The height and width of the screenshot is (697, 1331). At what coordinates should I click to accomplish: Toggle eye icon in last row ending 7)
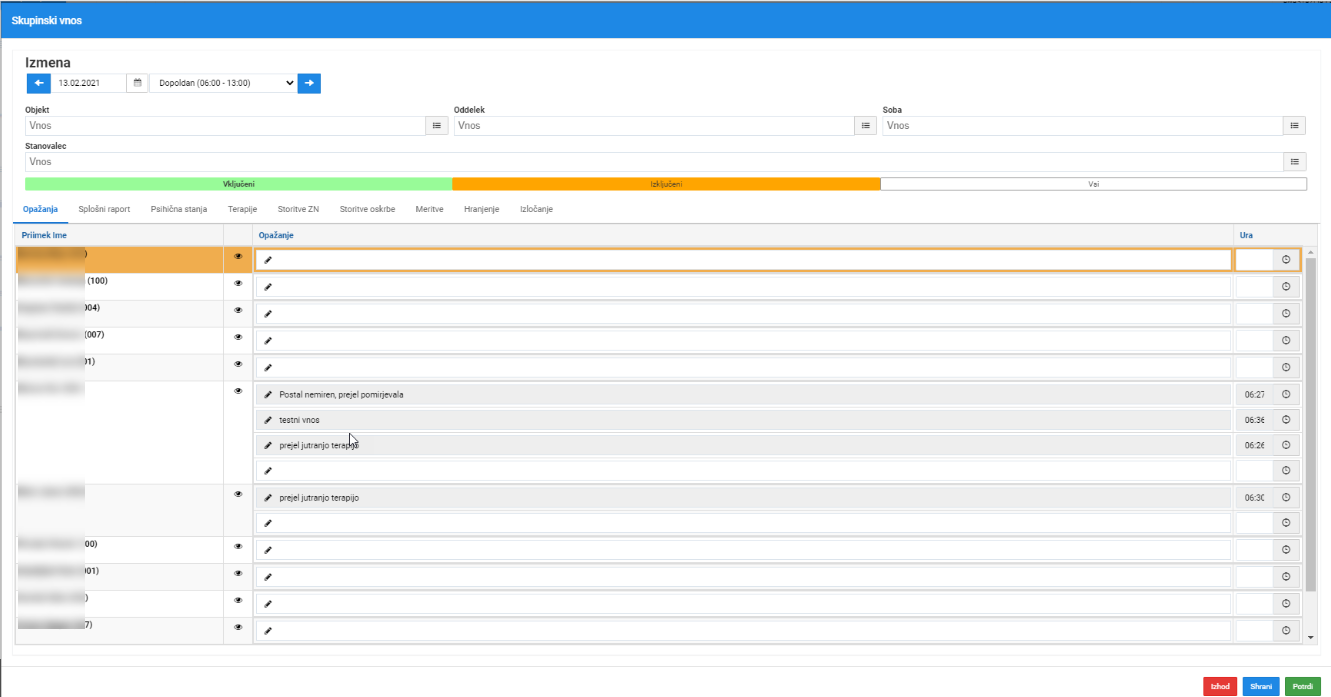click(238, 627)
